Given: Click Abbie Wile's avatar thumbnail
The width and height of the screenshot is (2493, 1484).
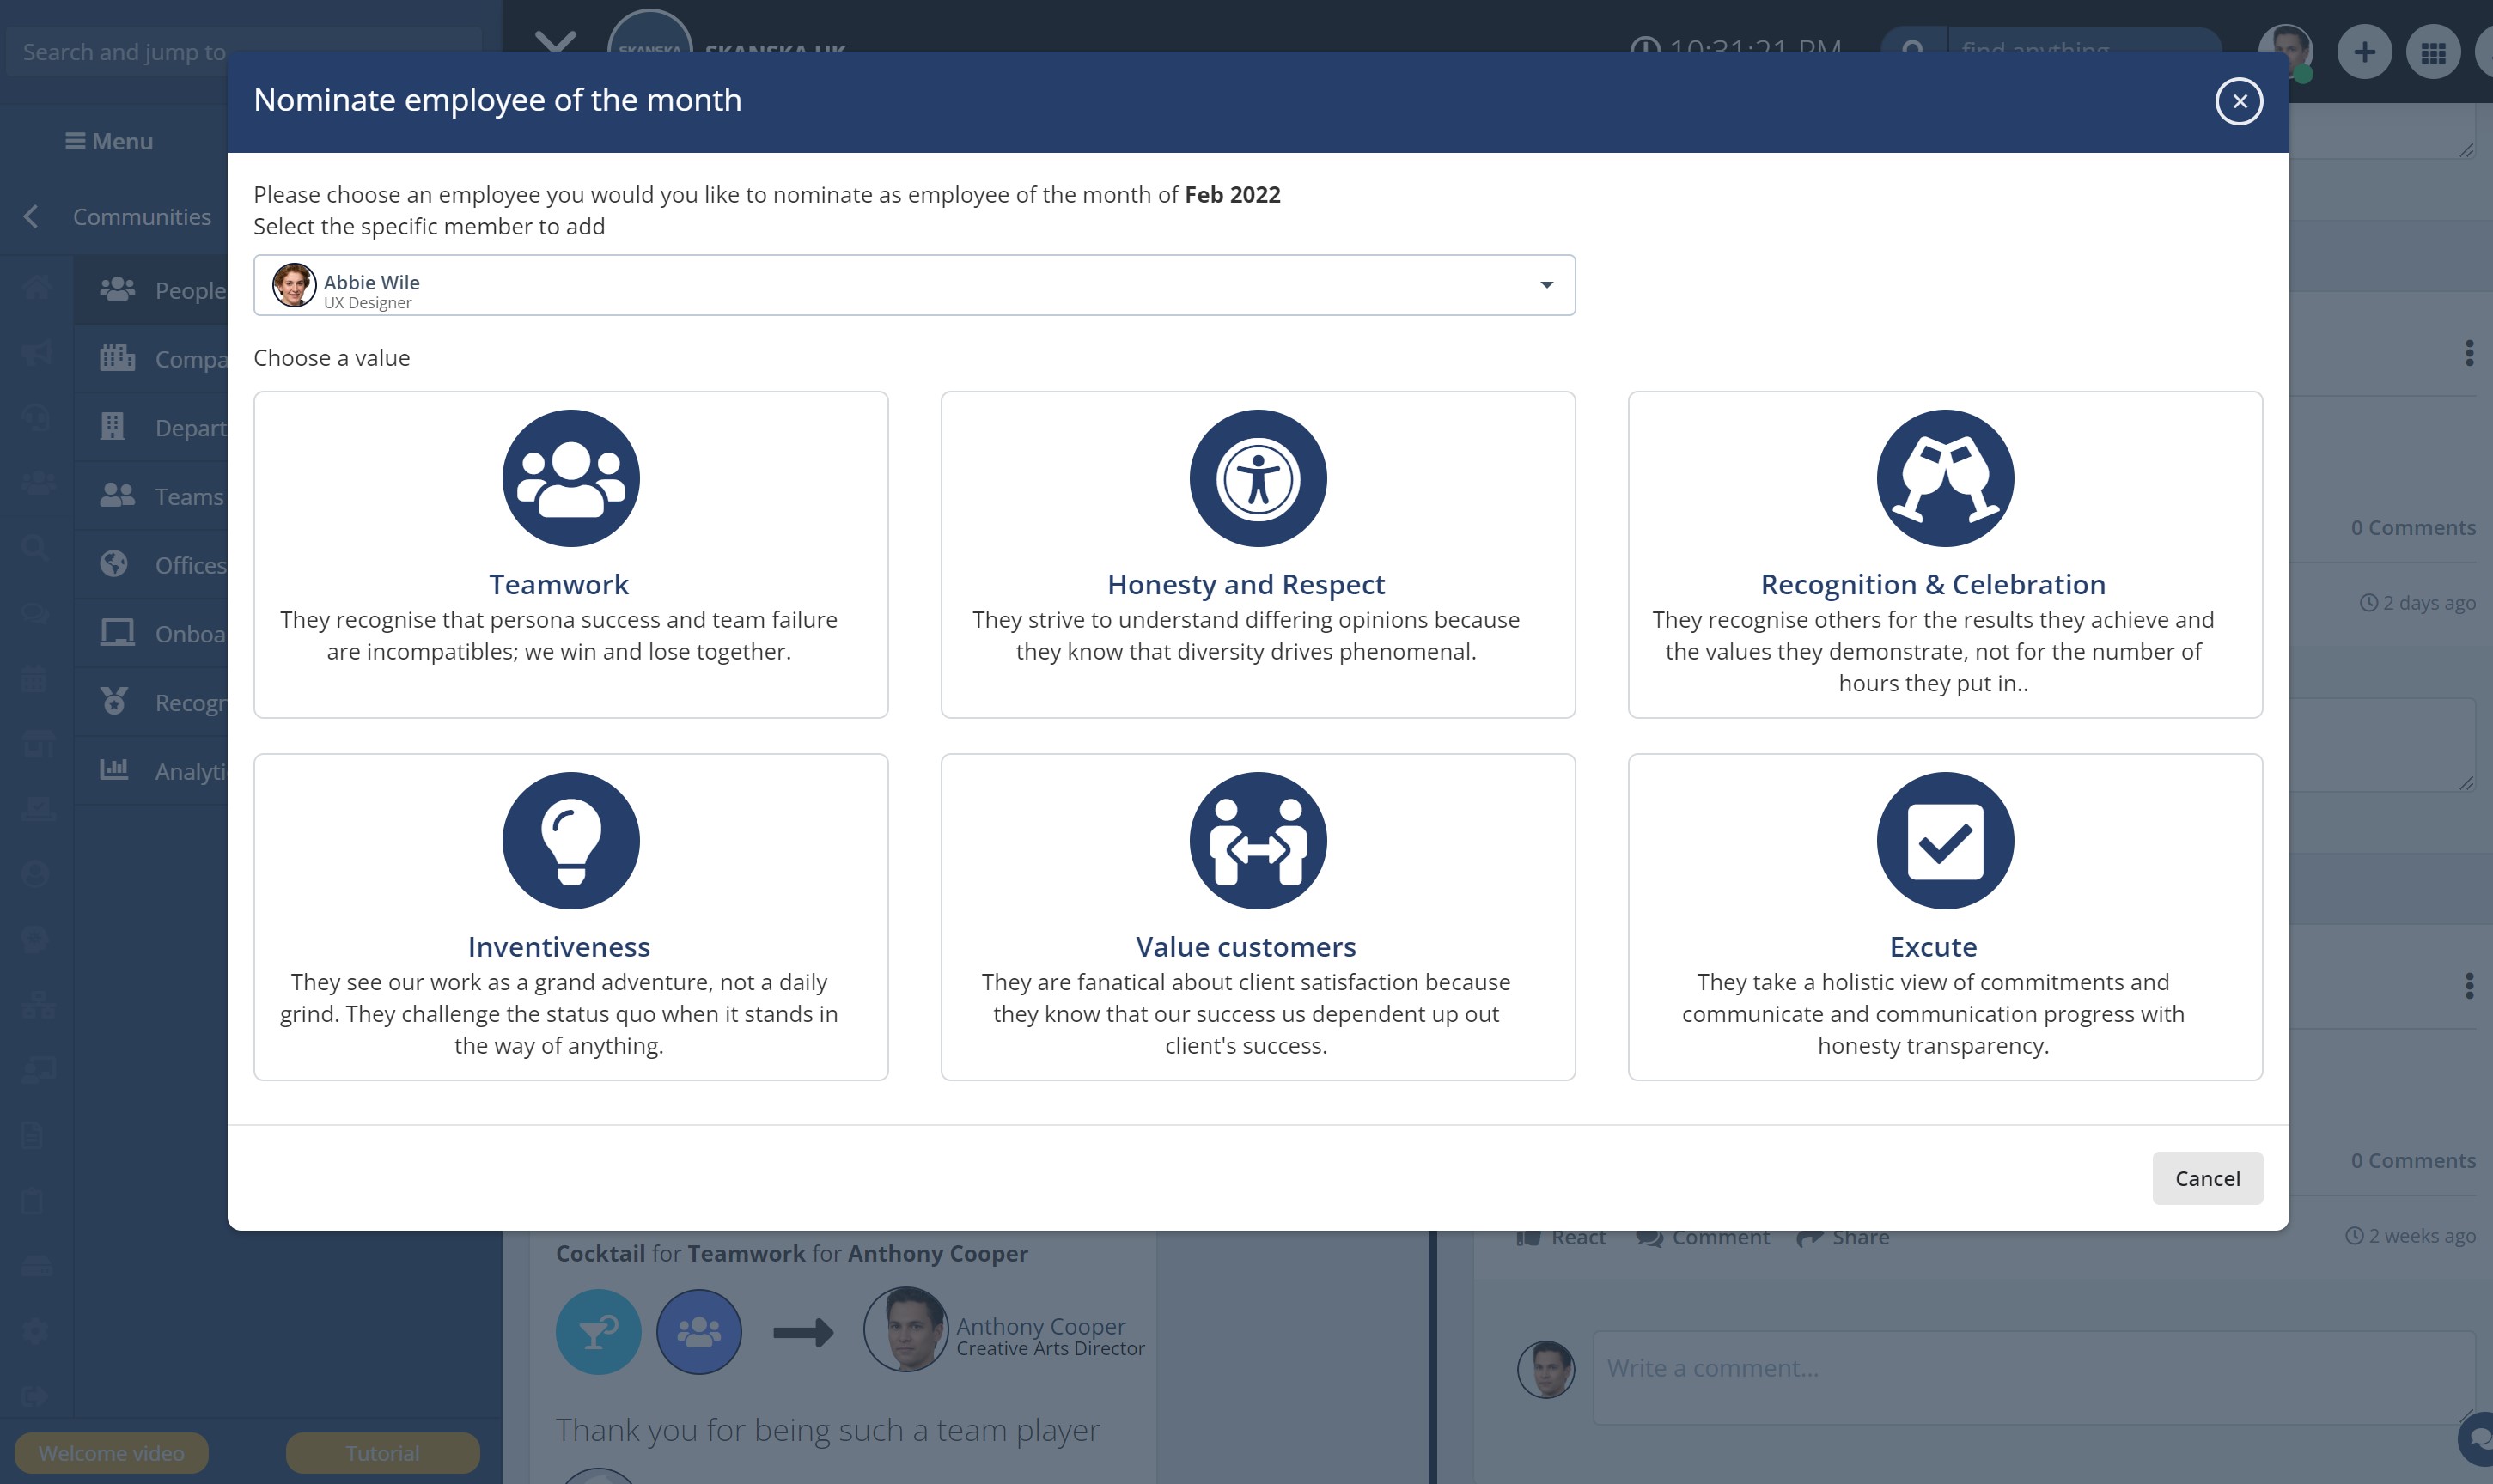Looking at the screenshot, I should click(294, 285).
